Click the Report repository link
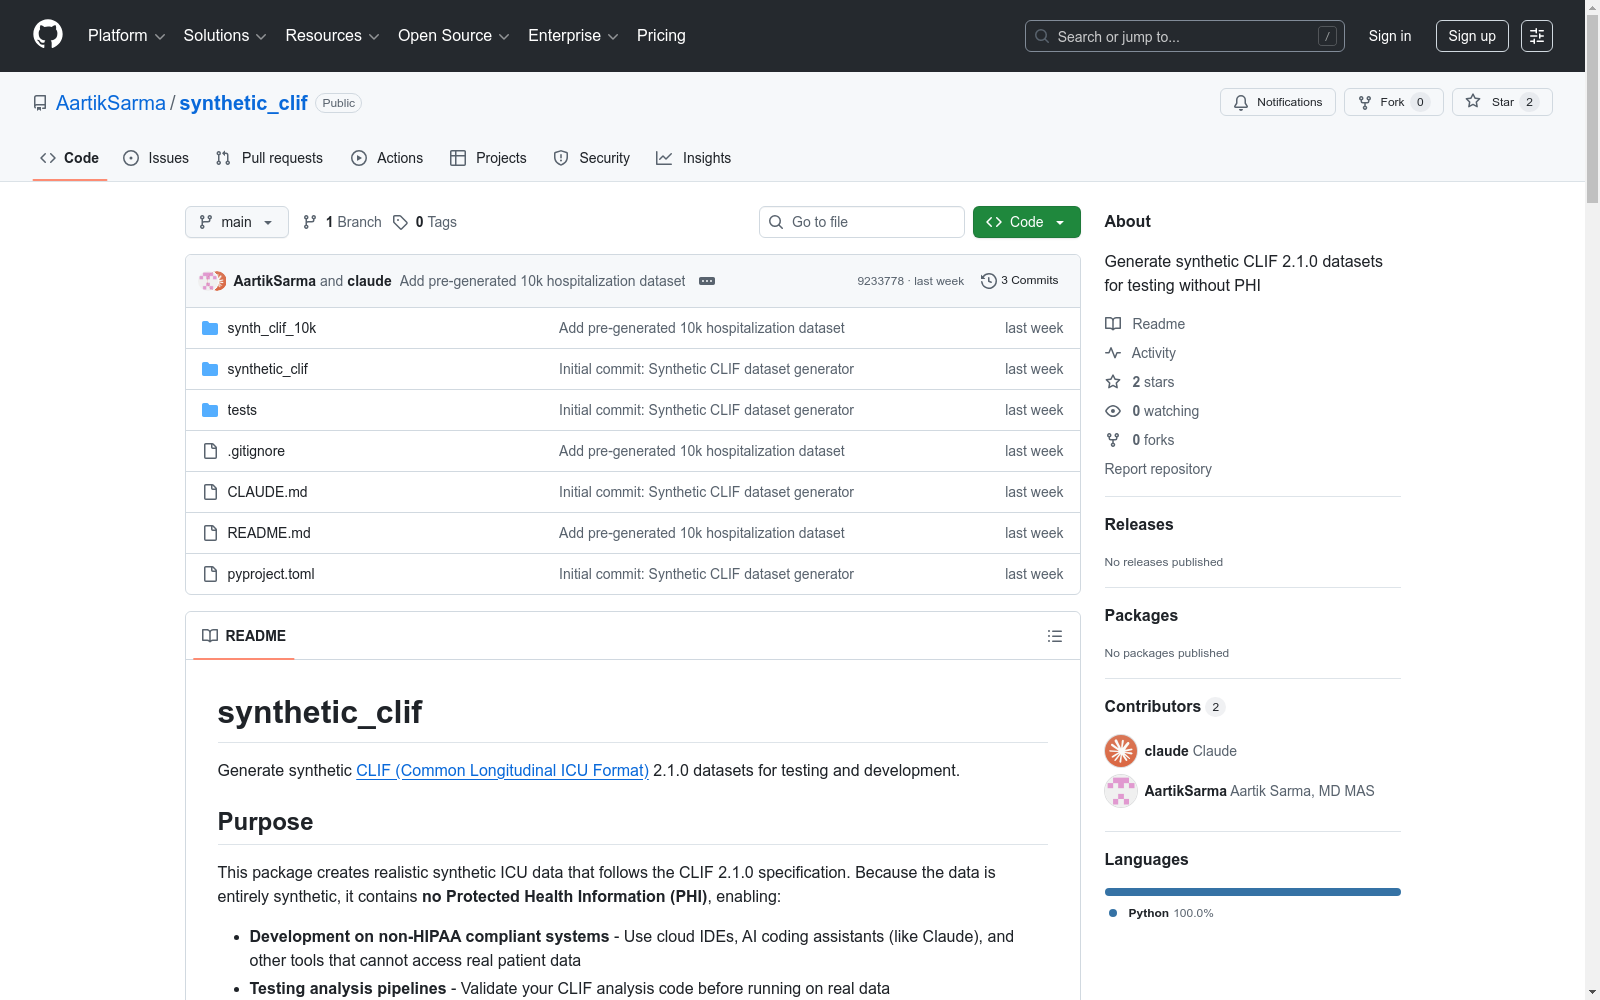The height and width of the screenshot is (1000, 1600). 1158,469
